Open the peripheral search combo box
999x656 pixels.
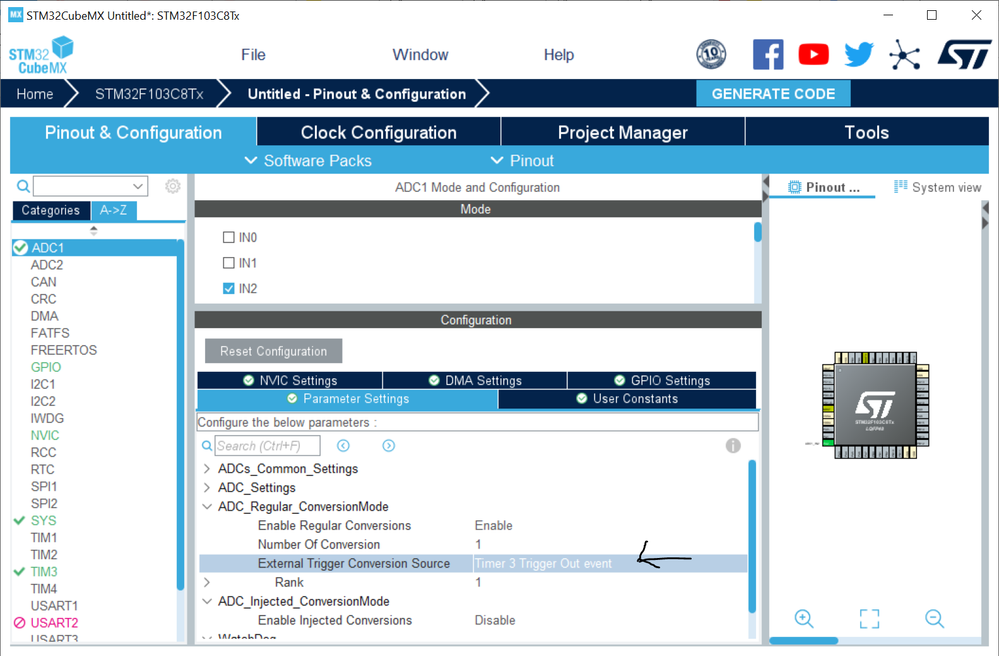click(90, 186)
